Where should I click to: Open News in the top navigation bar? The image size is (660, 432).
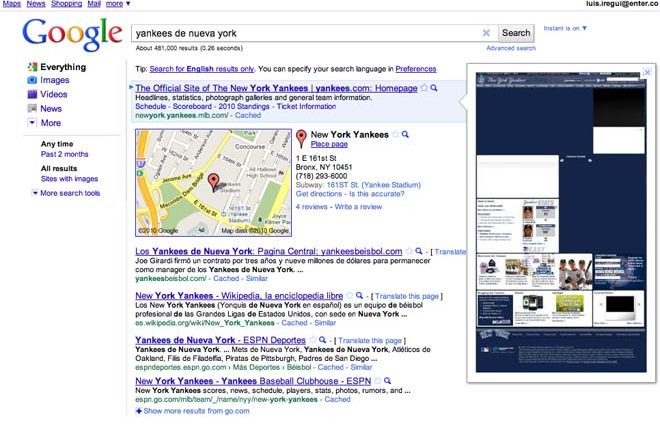coord(36,4)
